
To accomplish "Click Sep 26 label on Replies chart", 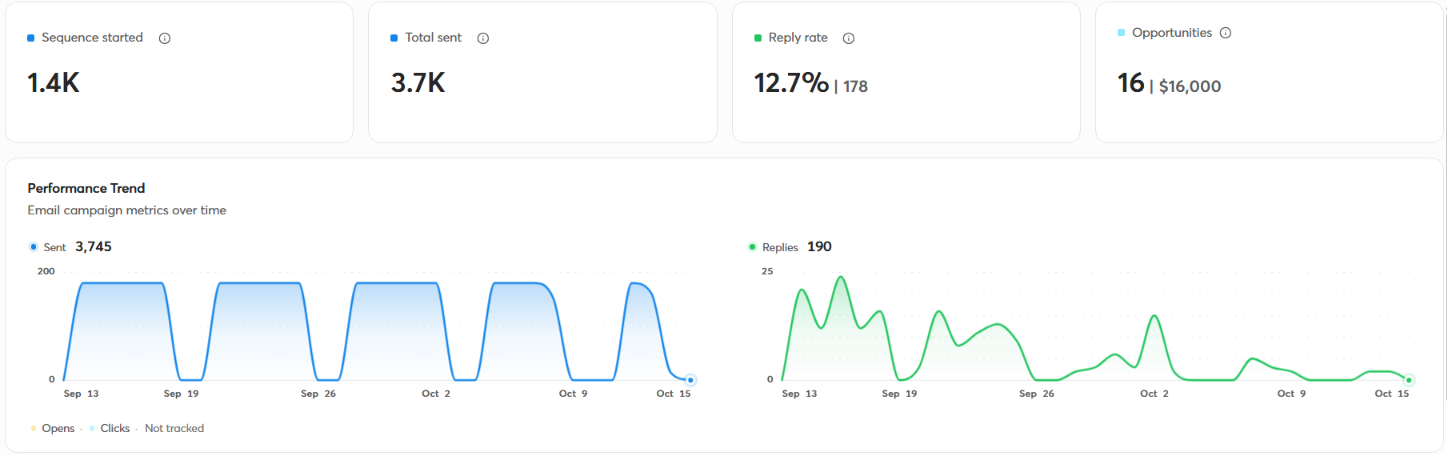I will point(1036,394).
